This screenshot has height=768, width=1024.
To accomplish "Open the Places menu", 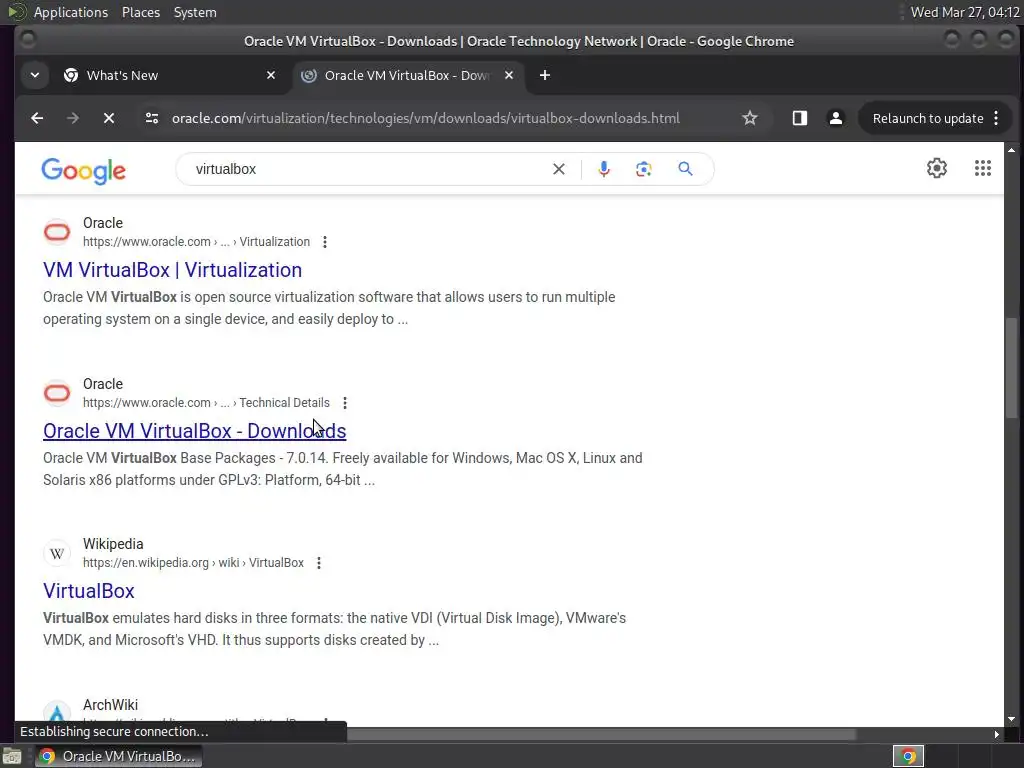I will [141, 12].
